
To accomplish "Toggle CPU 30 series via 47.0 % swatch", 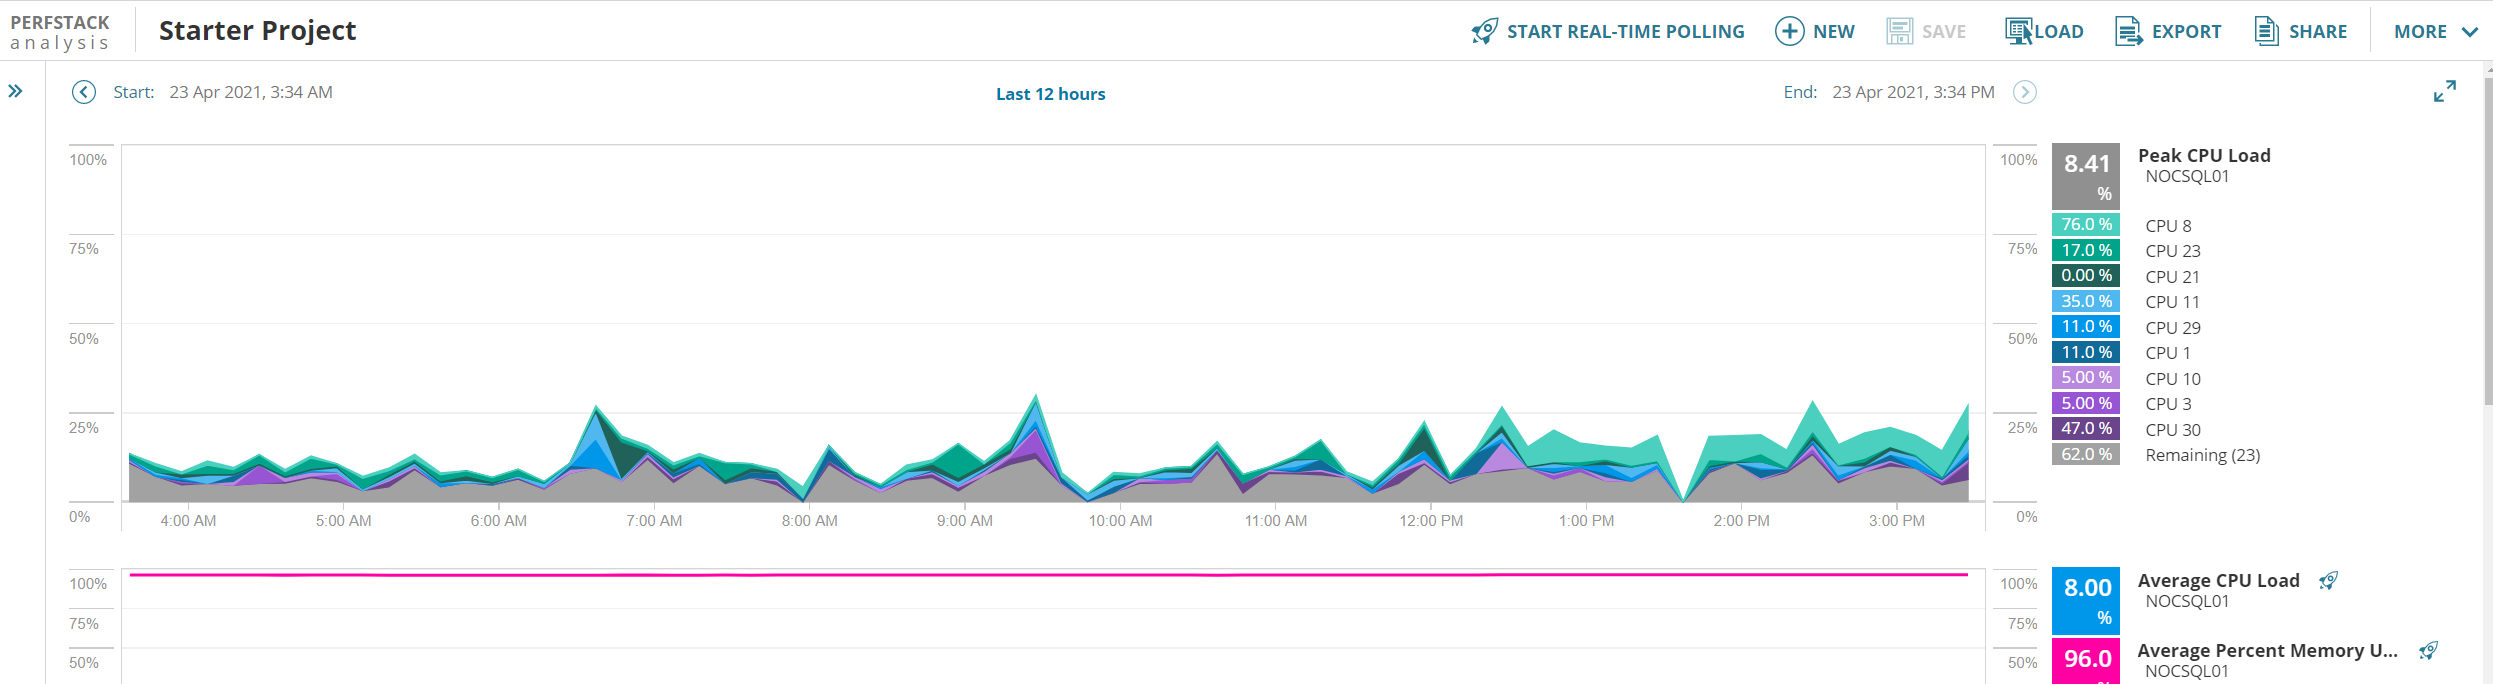I will [x=2085, y=428].
